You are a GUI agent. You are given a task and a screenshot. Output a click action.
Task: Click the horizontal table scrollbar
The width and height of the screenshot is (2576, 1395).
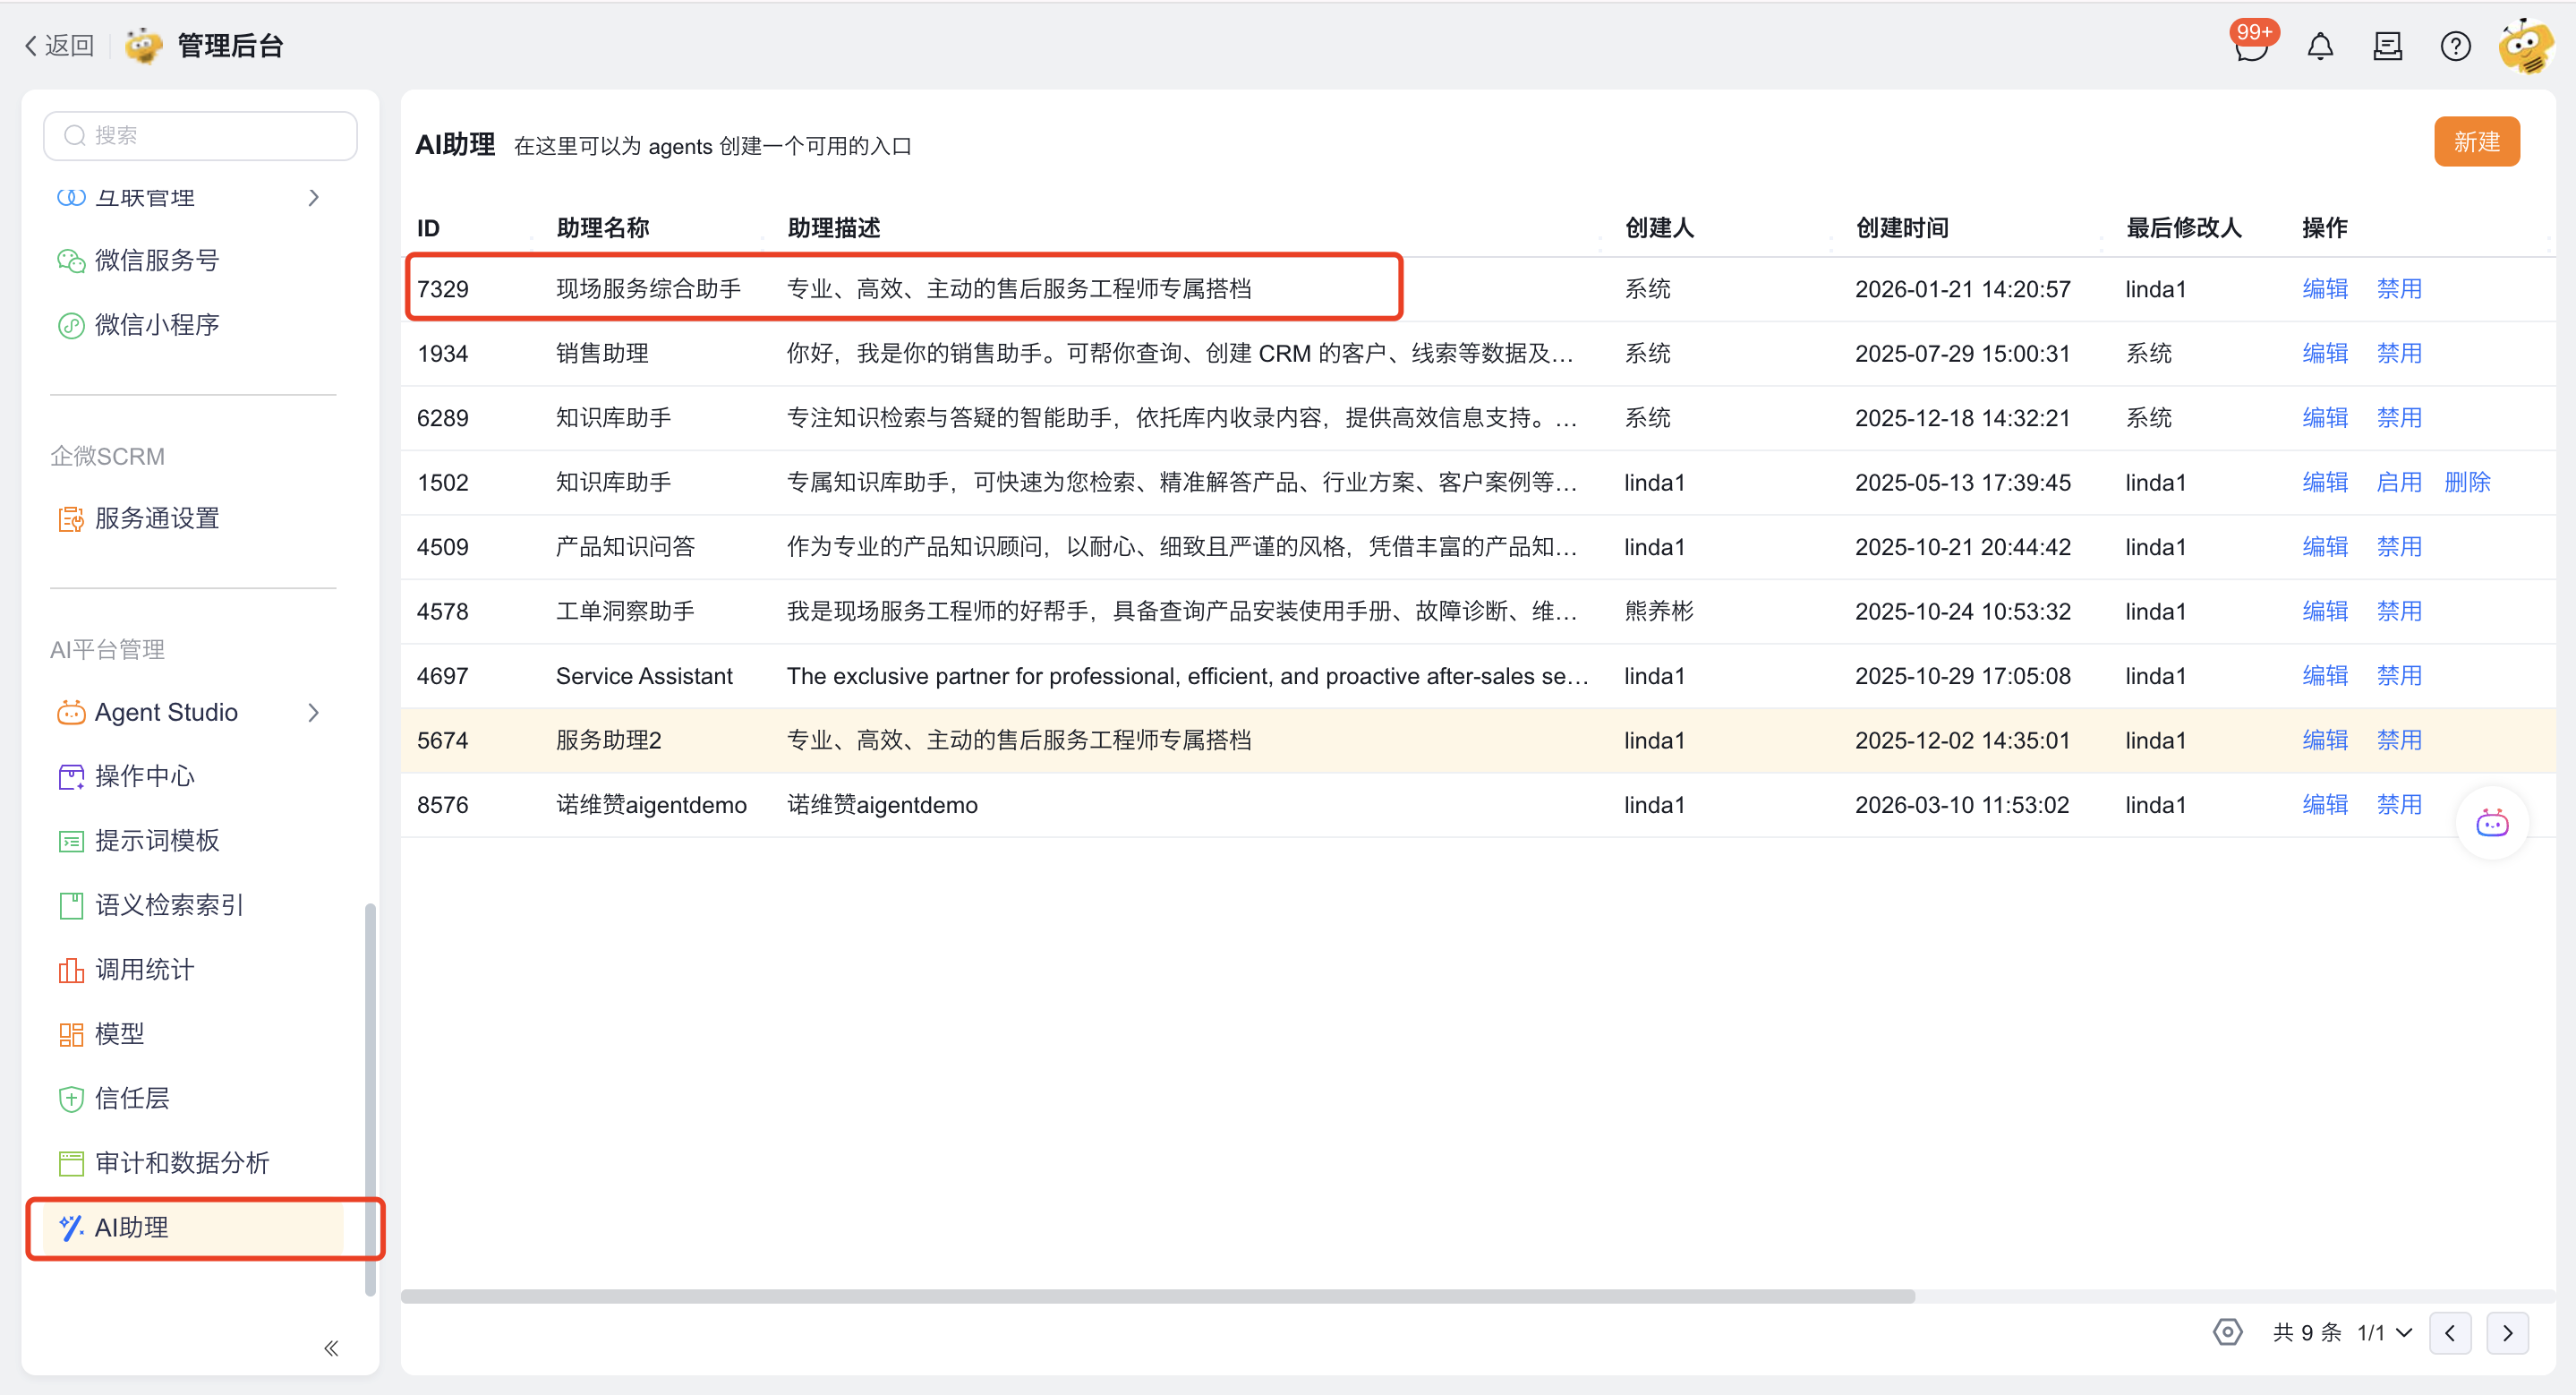point(1157,1296)
